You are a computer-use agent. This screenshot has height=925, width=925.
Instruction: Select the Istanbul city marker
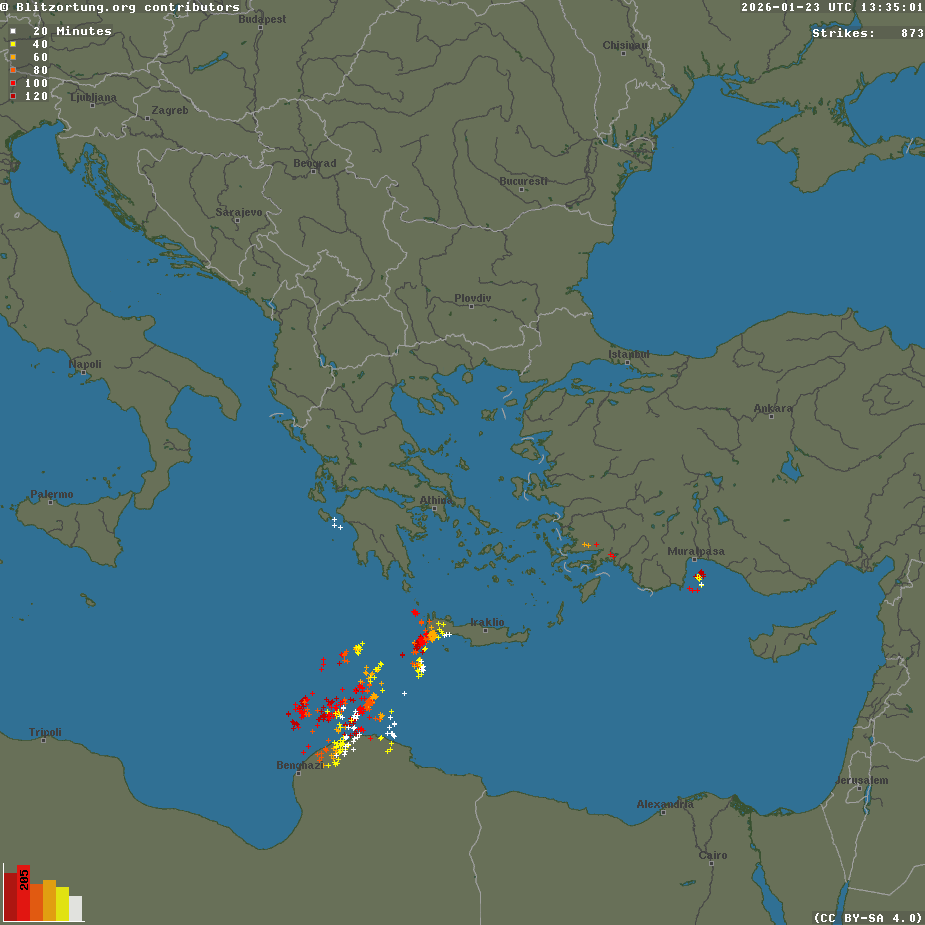point(629,361)
